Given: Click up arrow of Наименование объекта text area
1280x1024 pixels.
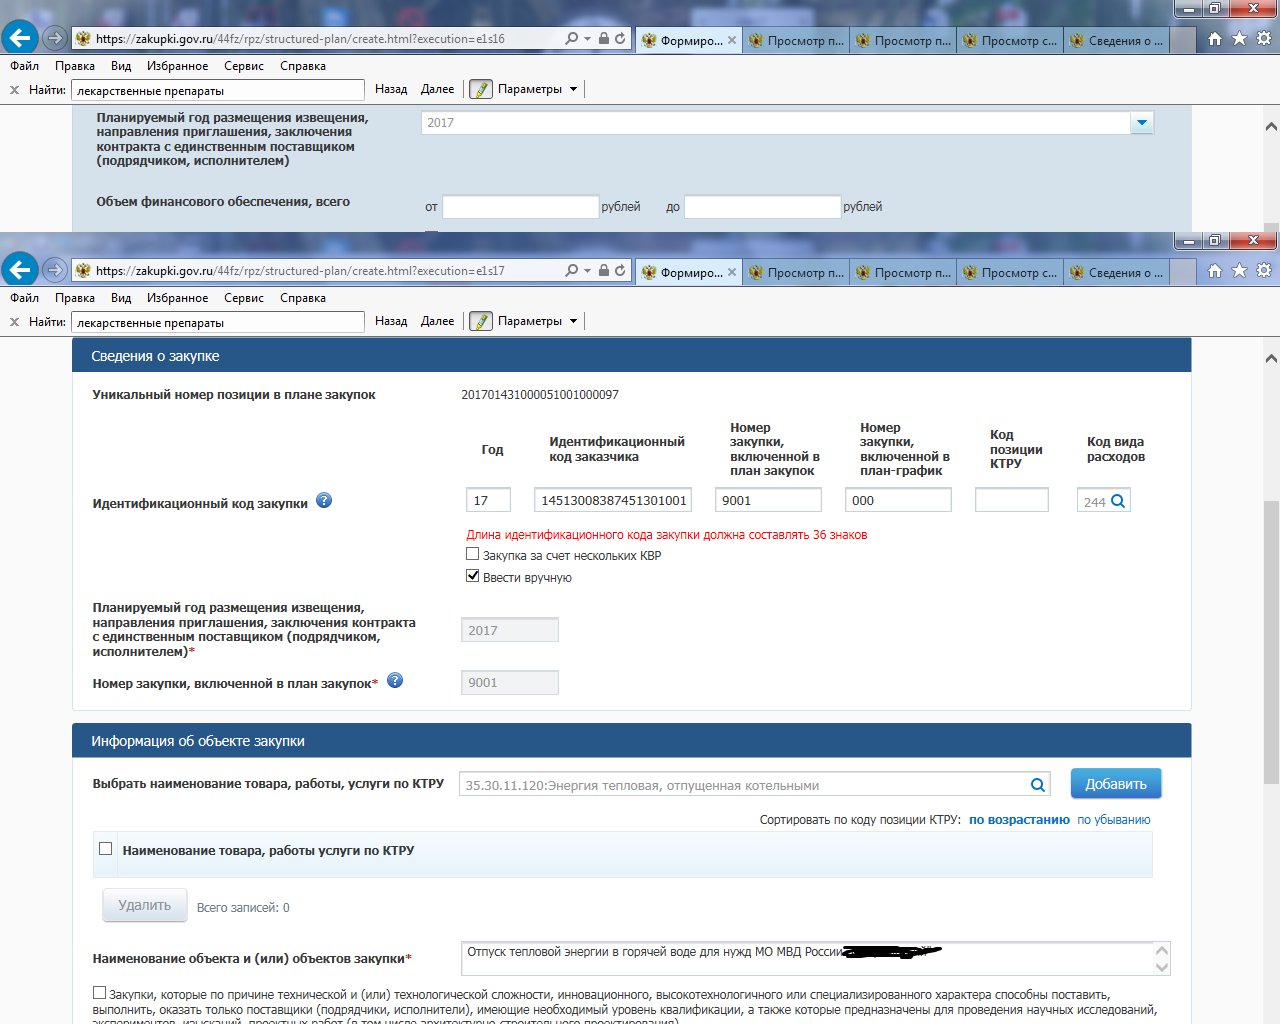Looking at the screenshot, I should [x=1162, y=950].
